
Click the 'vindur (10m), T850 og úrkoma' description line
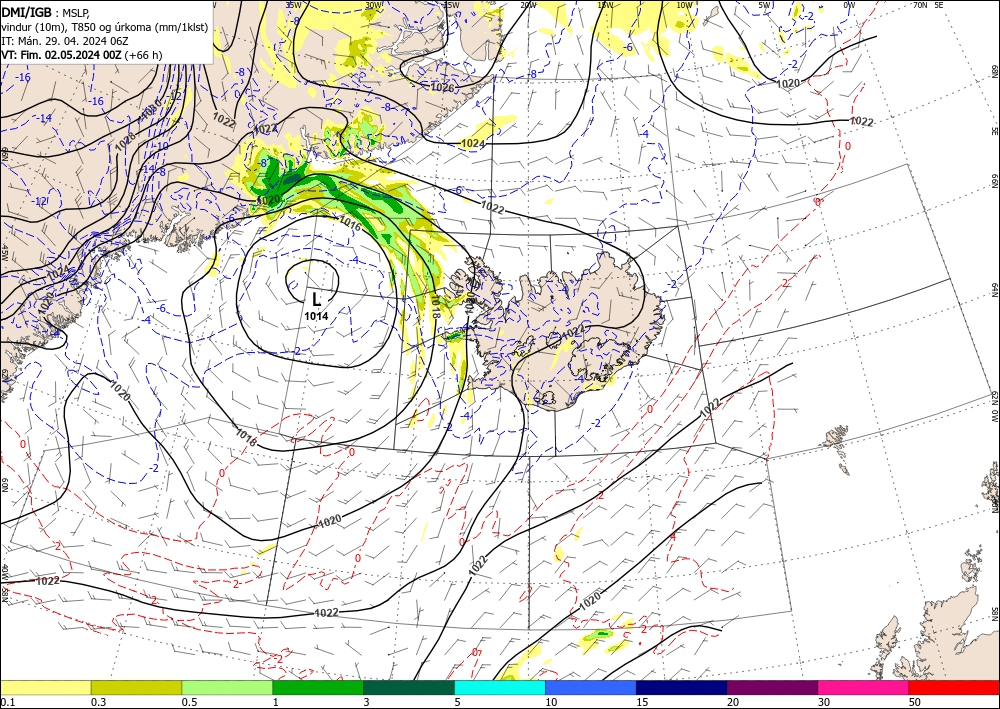(x=104, y=27)
